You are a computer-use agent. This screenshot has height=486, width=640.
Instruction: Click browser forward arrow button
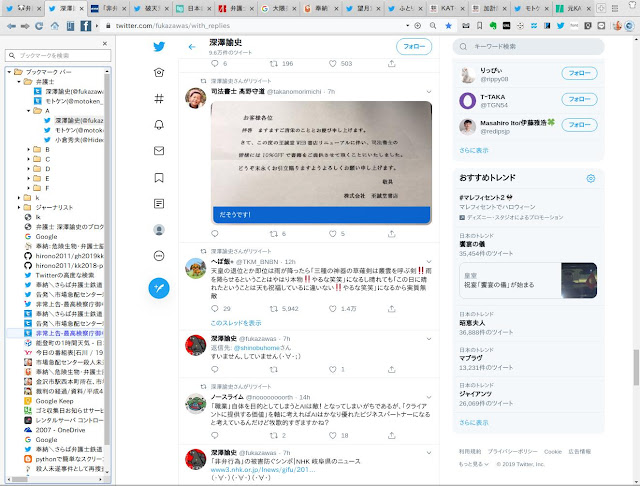[x=25, y=26]
